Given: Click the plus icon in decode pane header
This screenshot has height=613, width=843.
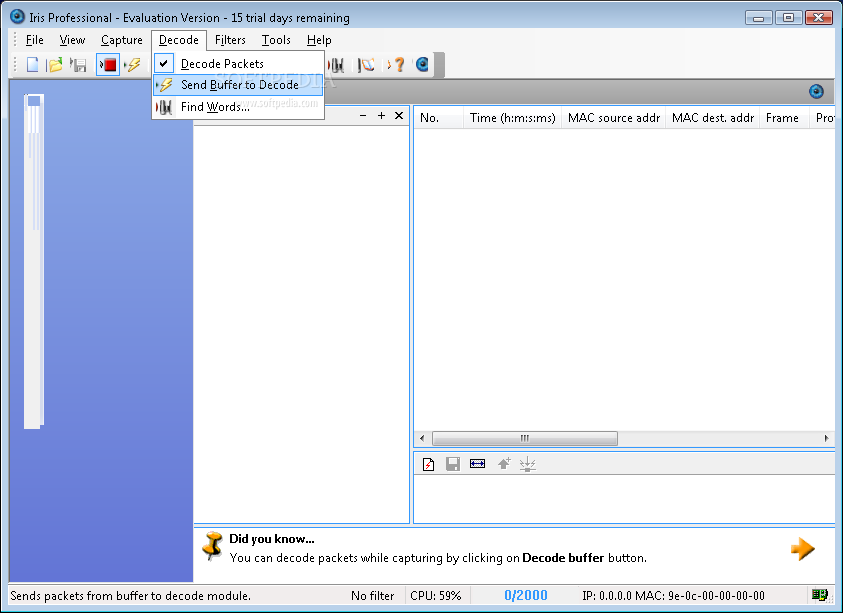Looking at the screenshot, I should 381,116.
